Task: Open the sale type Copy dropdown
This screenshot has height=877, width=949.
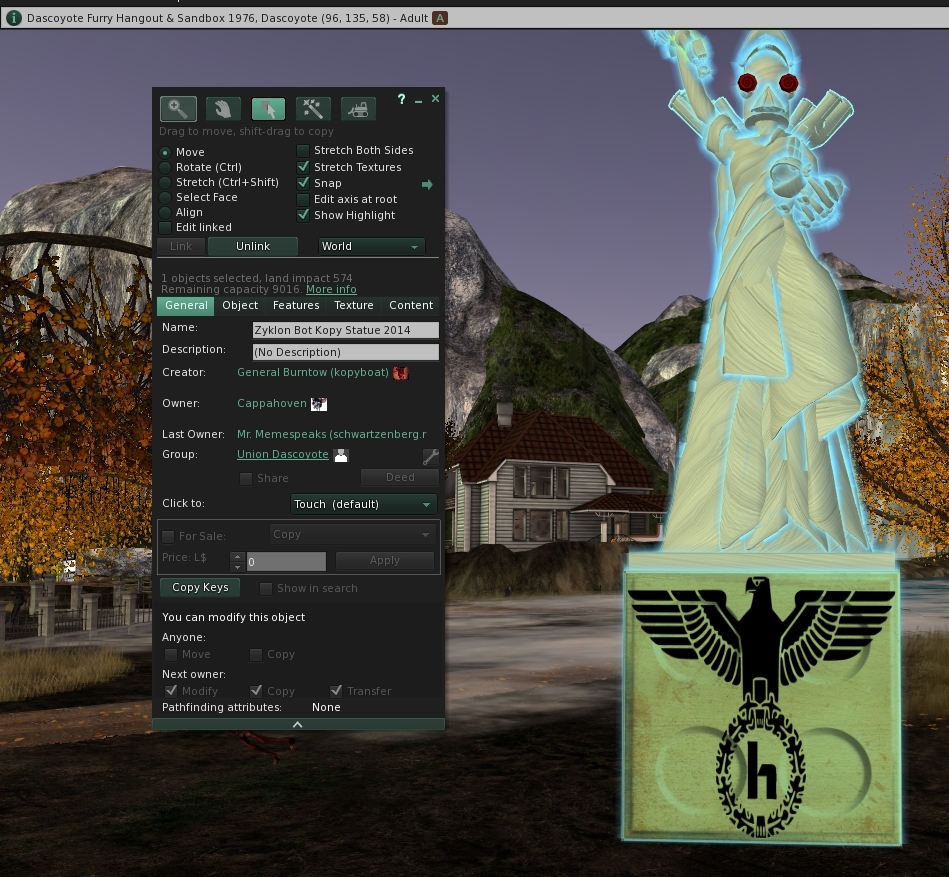Action: point(352,534)
